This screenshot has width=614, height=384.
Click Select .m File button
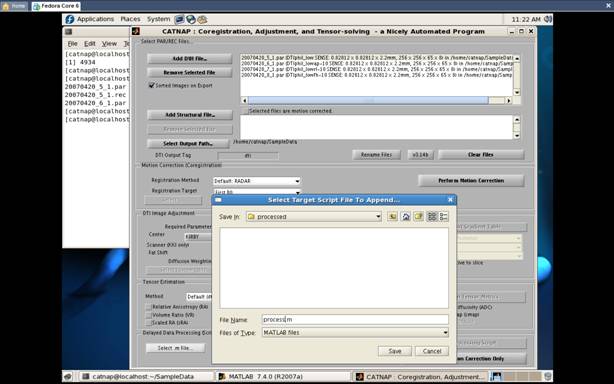[175, 348]
